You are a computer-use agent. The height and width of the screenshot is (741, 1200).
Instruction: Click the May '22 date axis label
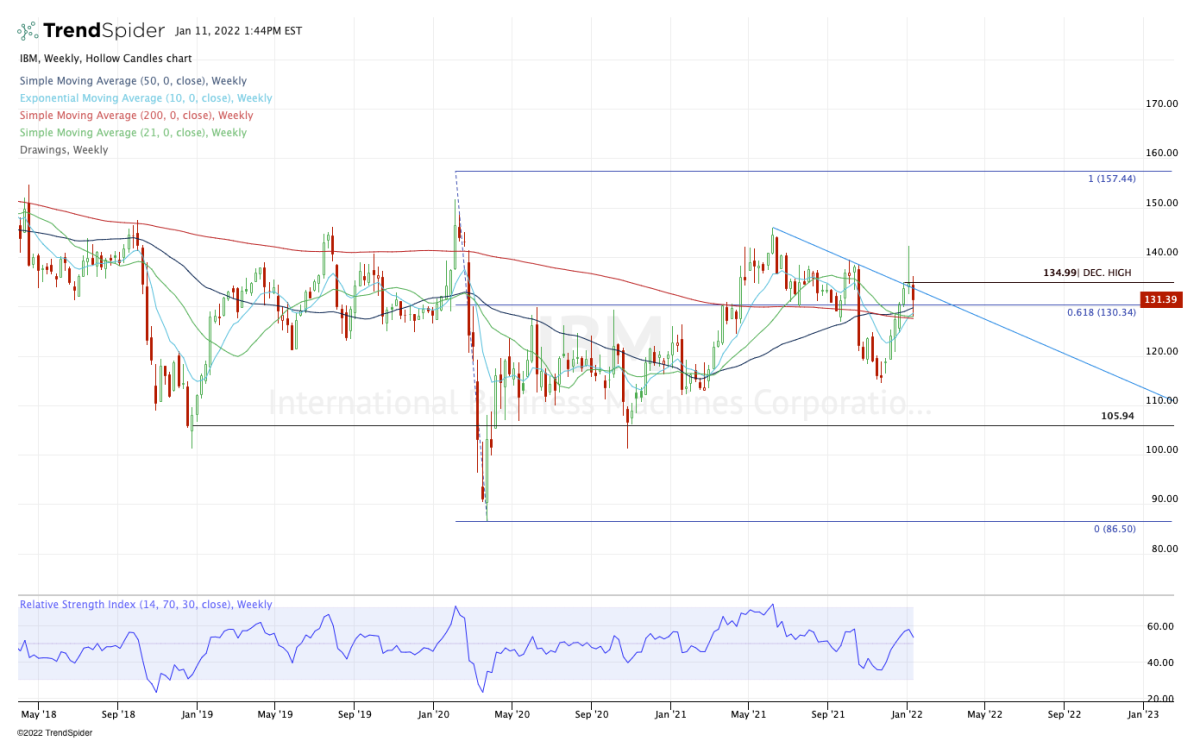984,715
